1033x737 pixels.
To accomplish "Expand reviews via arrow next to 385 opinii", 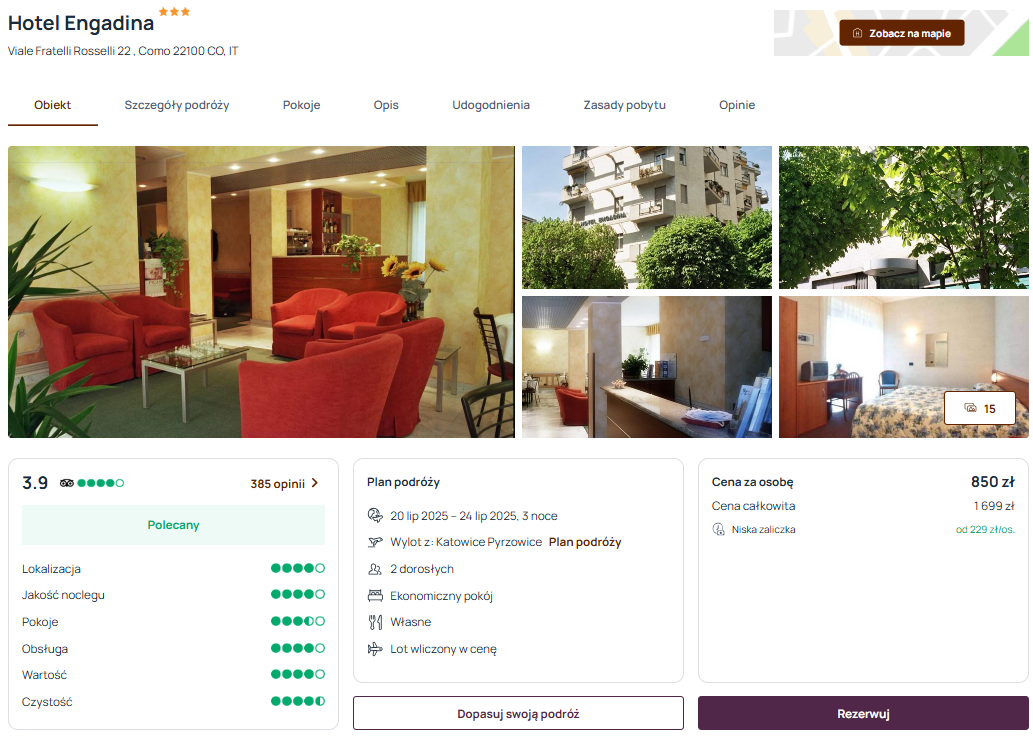I will [315, 483].
